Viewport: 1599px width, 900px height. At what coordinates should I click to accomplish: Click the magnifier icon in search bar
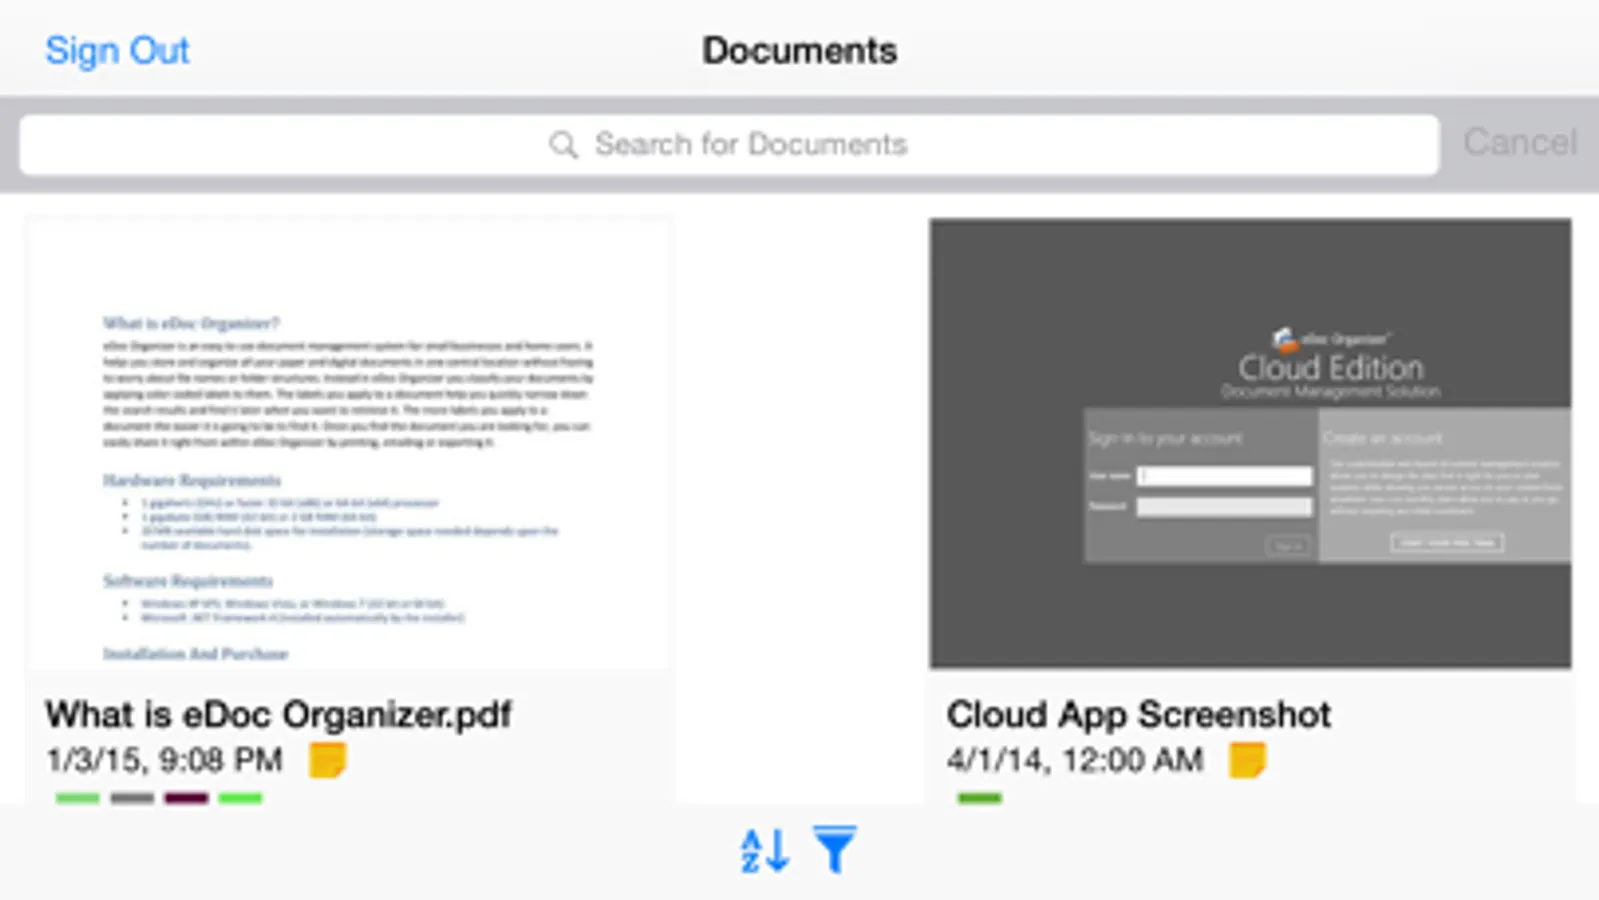563,145
